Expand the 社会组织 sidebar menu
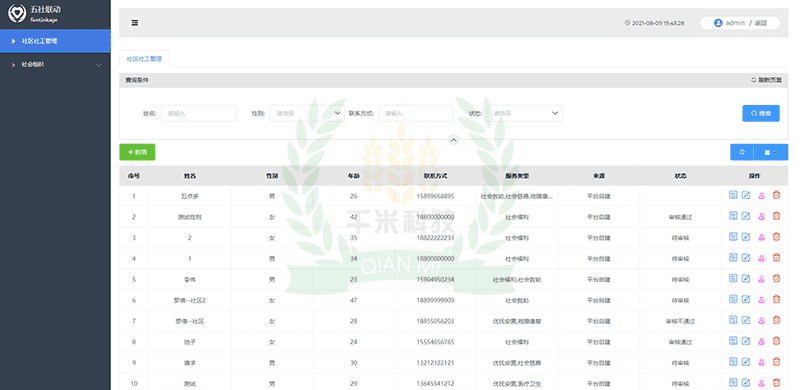800x390 pixels. [55, 65]
